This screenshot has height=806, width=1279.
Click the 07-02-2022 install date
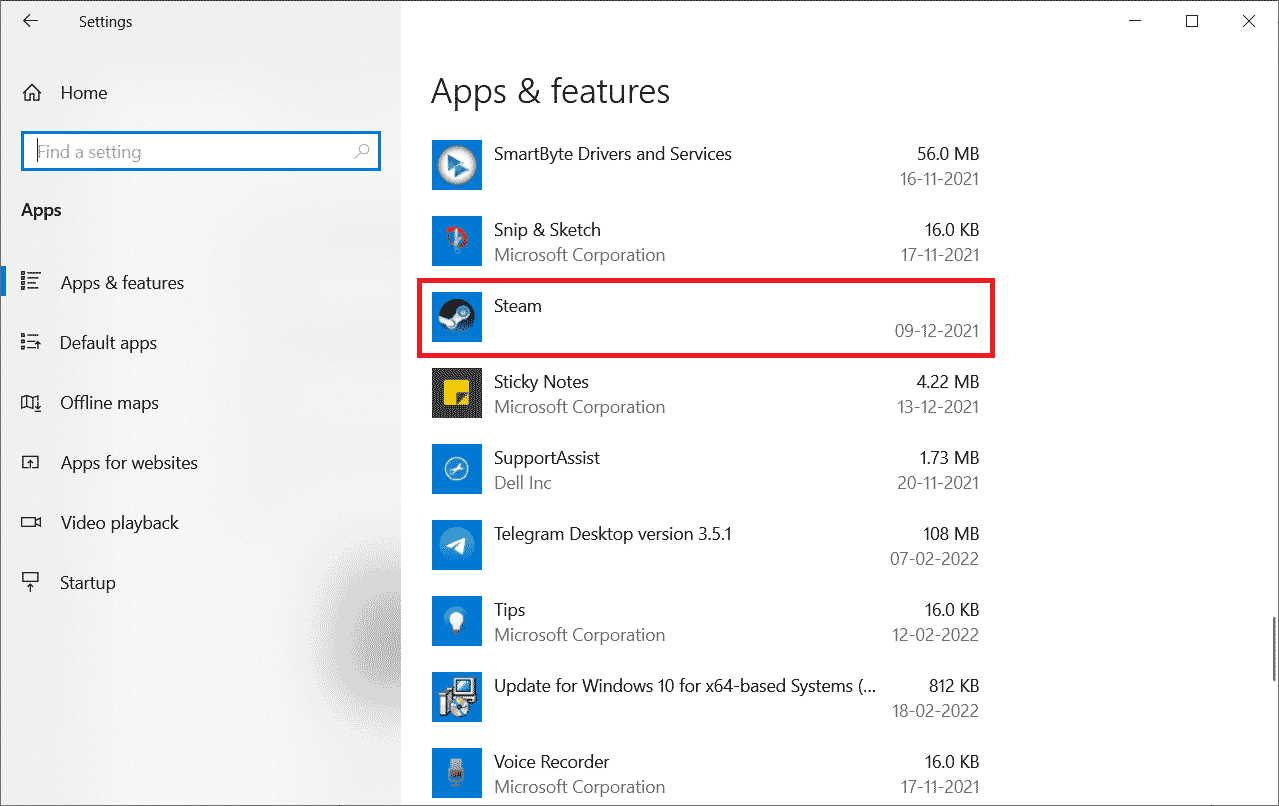pyautogui.click(x=937, y=559)
